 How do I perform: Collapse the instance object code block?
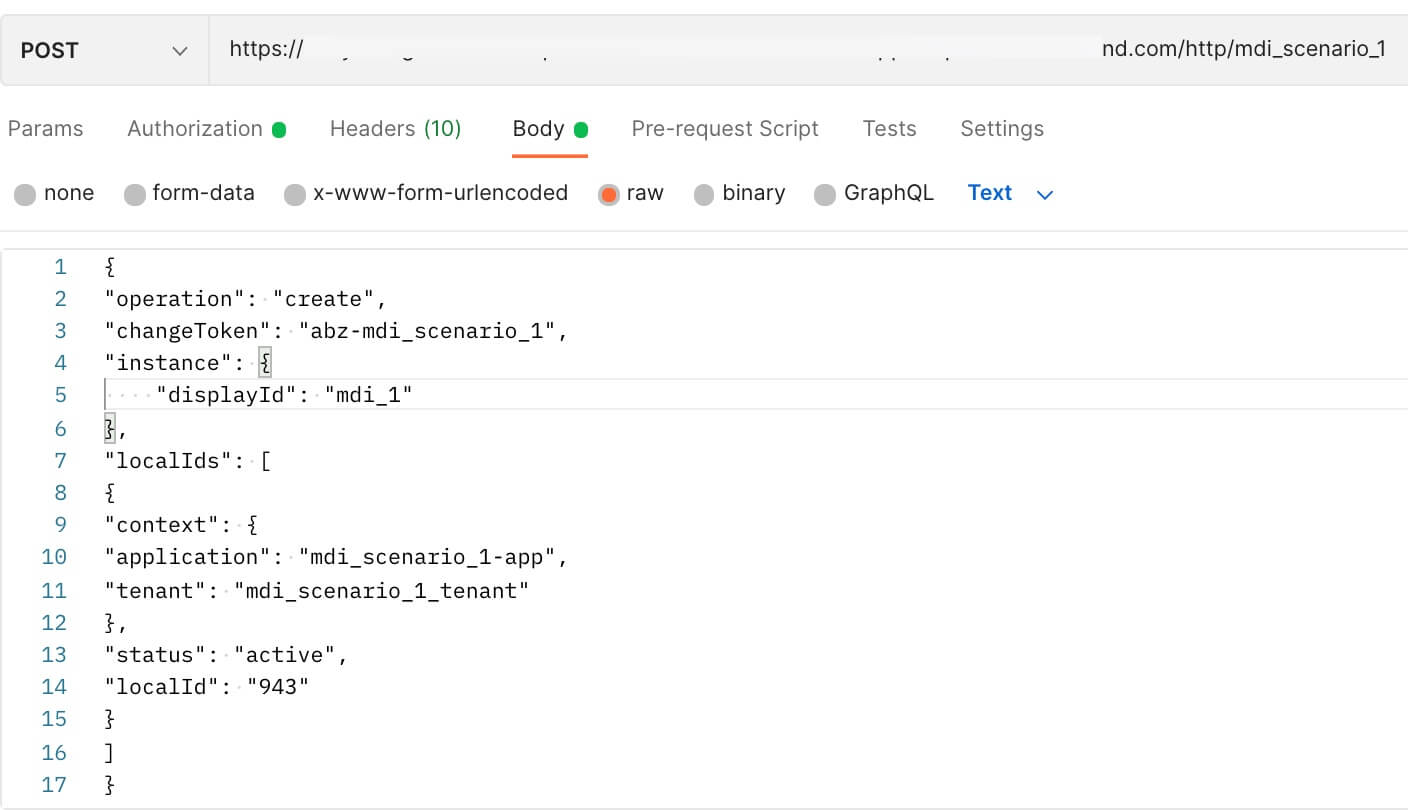point(264,362)
